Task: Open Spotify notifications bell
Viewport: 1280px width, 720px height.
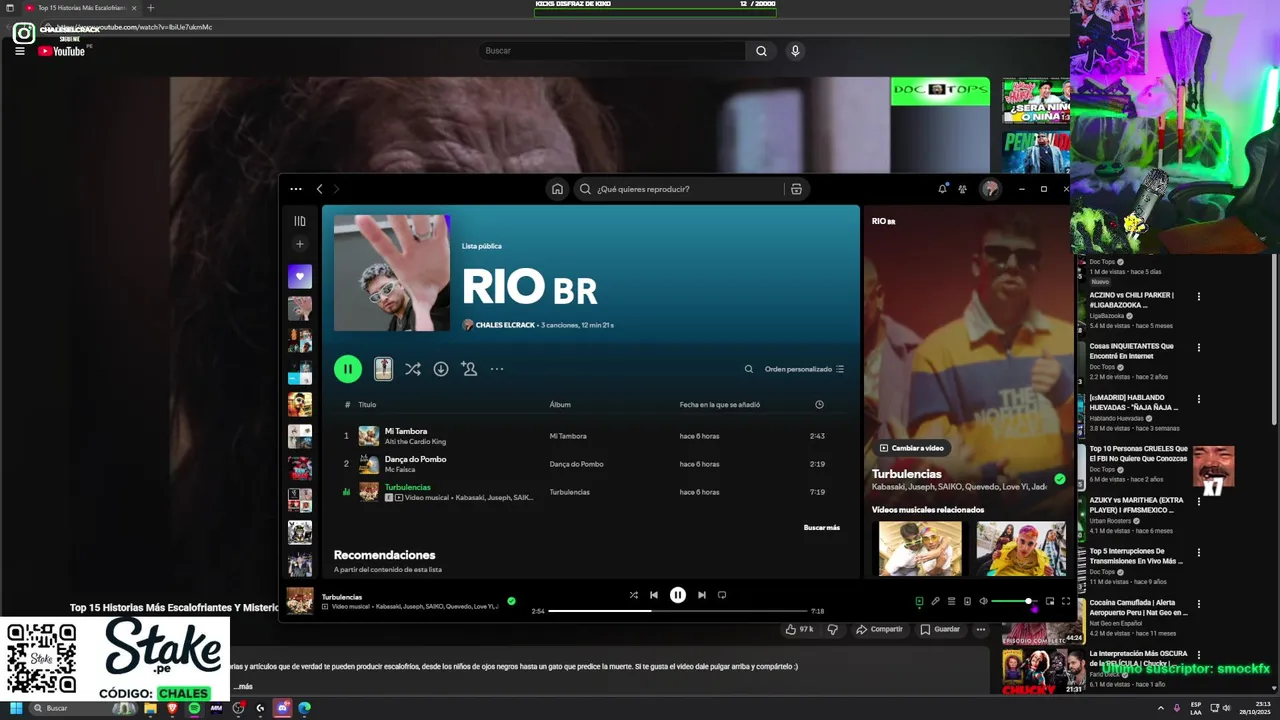Action: click(x=942, y=188)
